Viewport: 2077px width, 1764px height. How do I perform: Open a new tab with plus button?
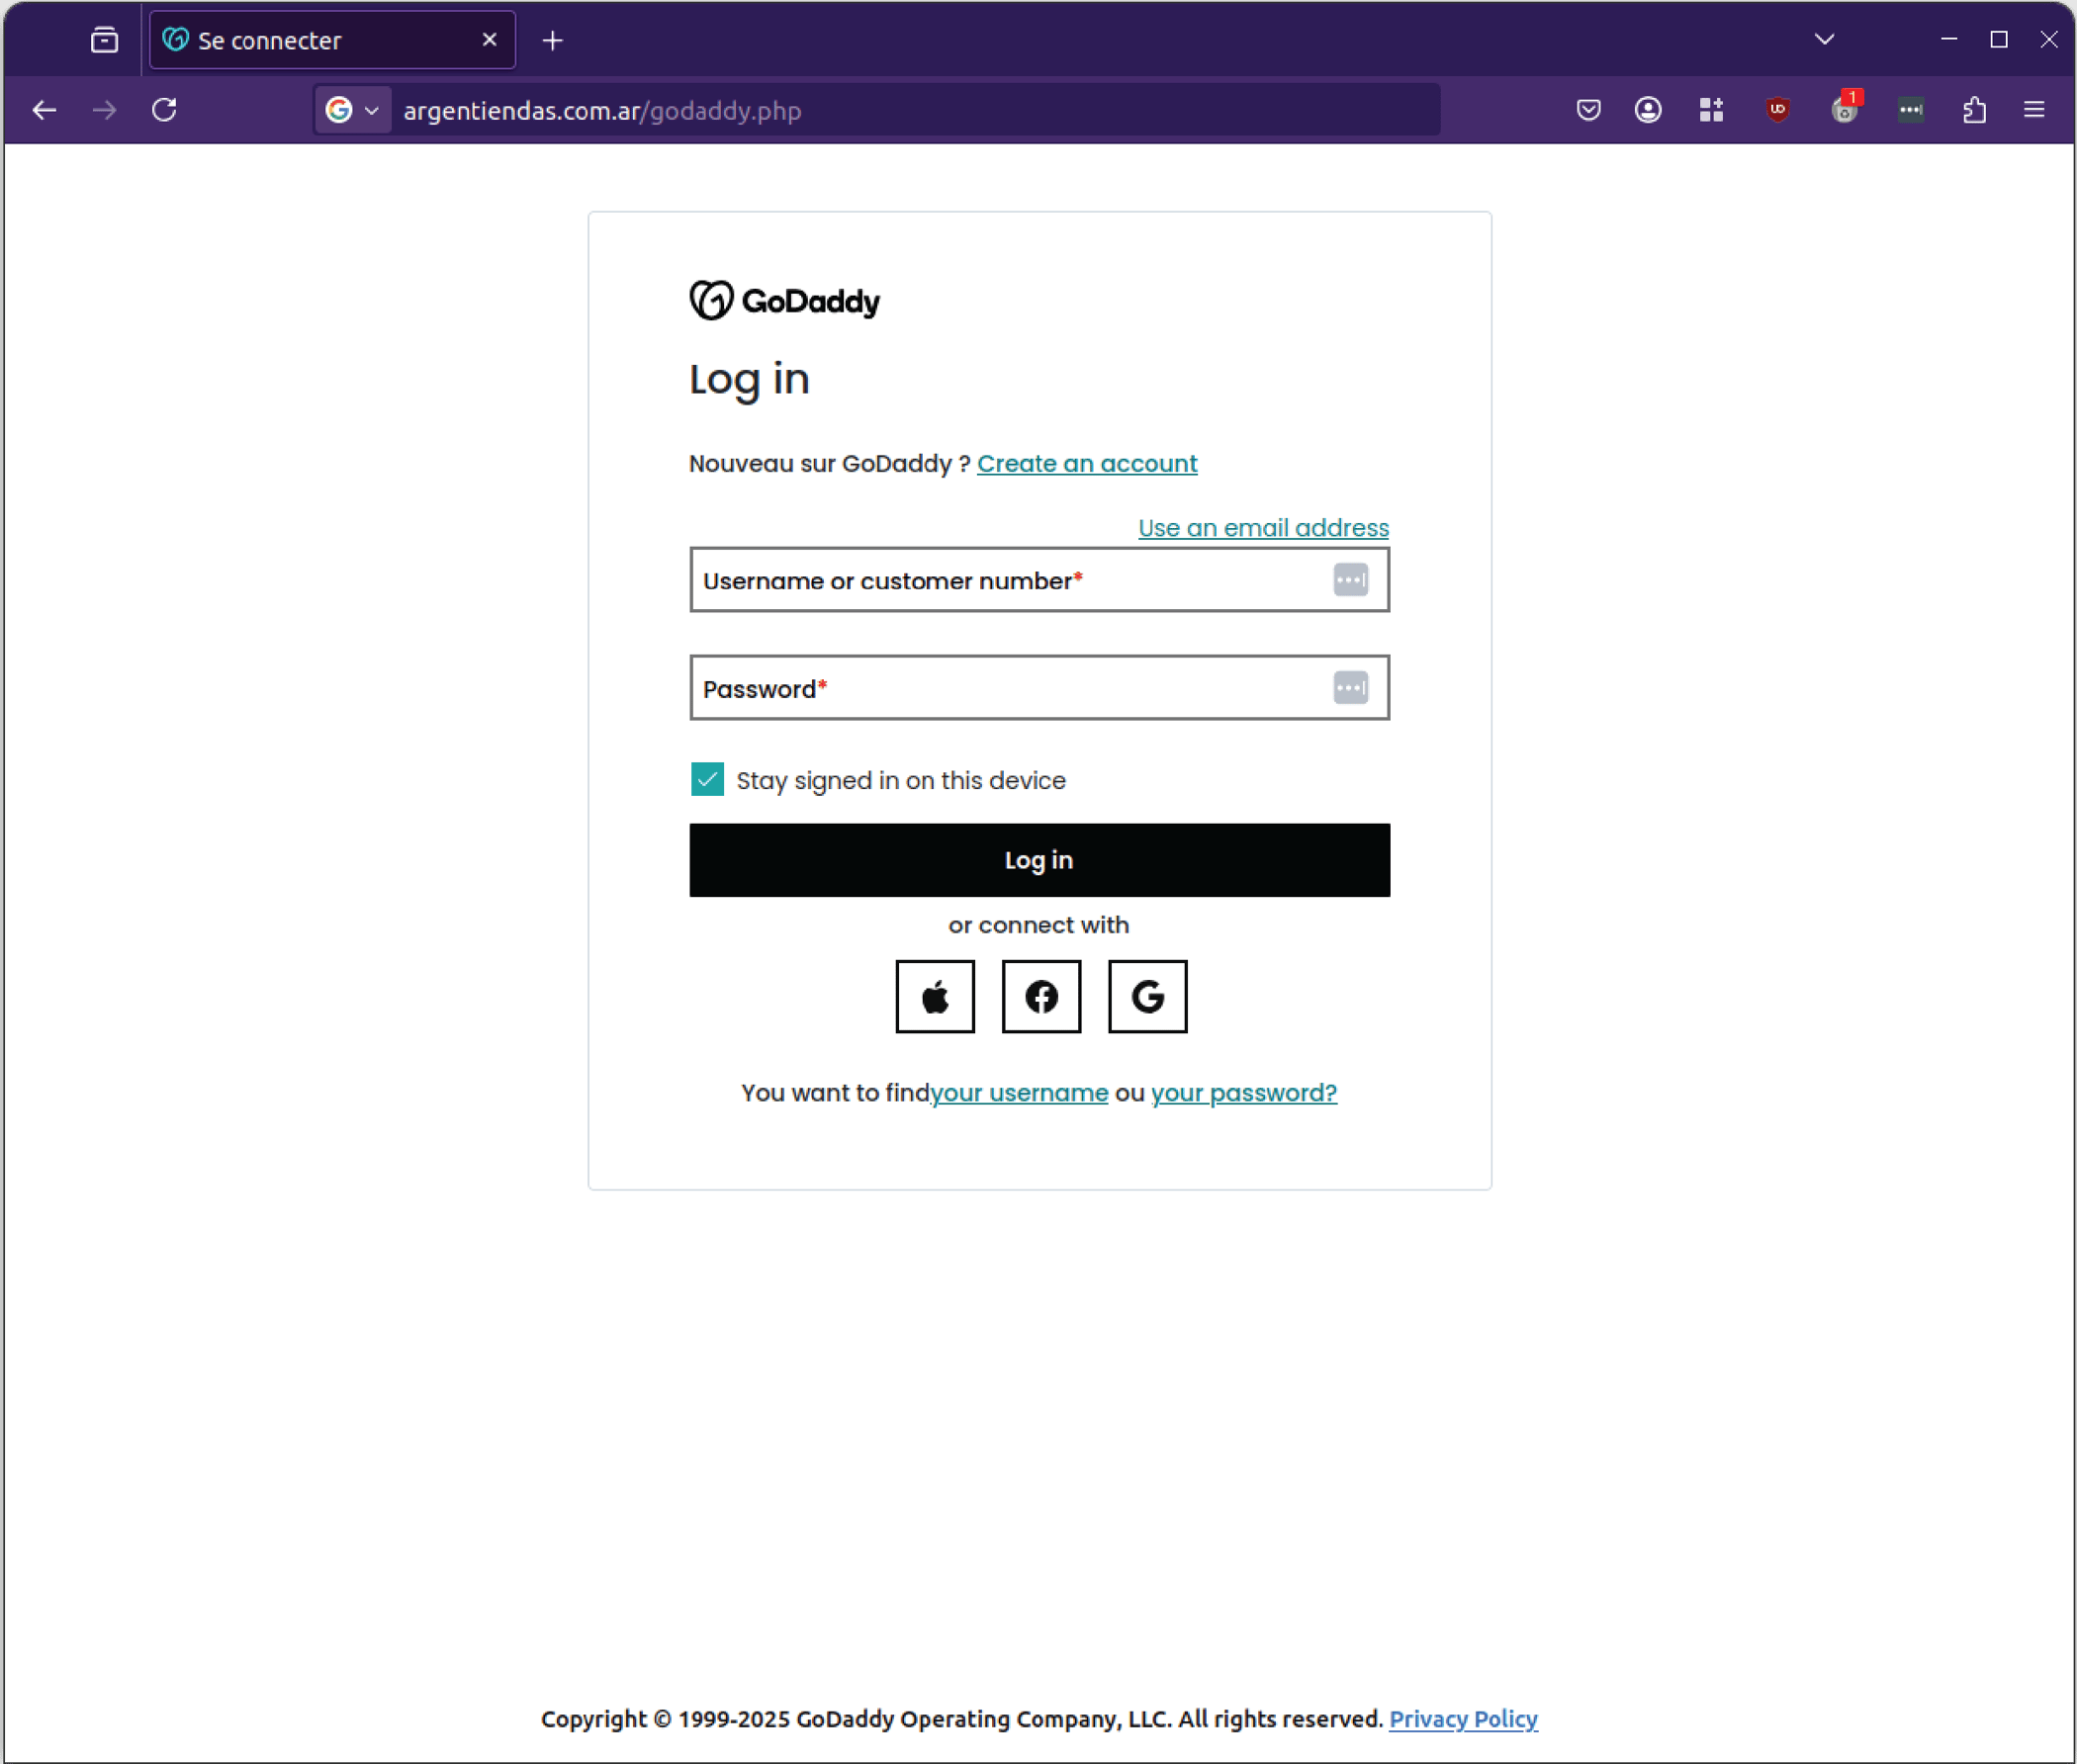[x=553, y=40]
